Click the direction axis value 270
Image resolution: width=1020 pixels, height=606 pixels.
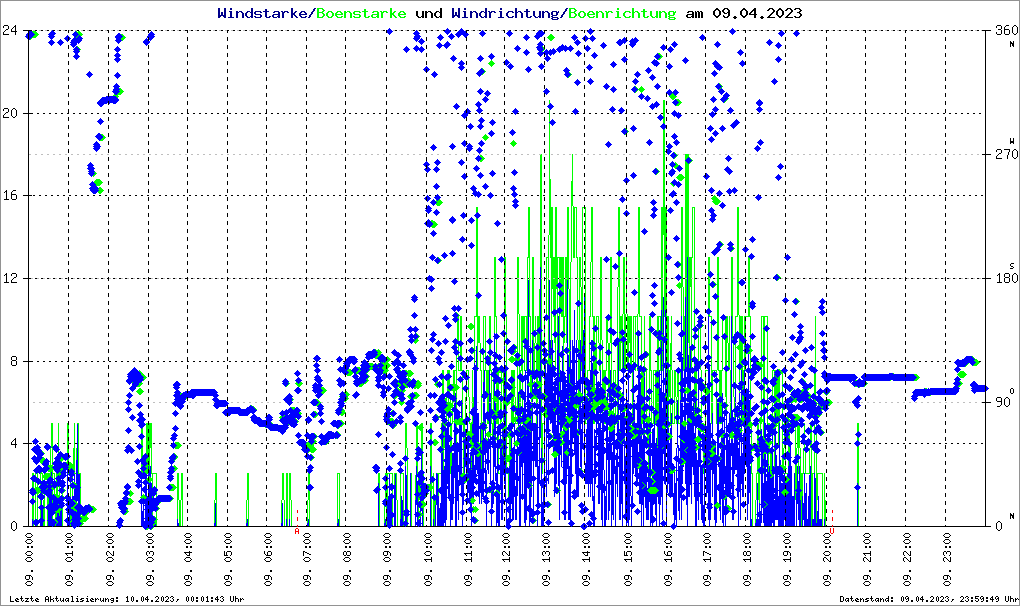click(1006, 154)
